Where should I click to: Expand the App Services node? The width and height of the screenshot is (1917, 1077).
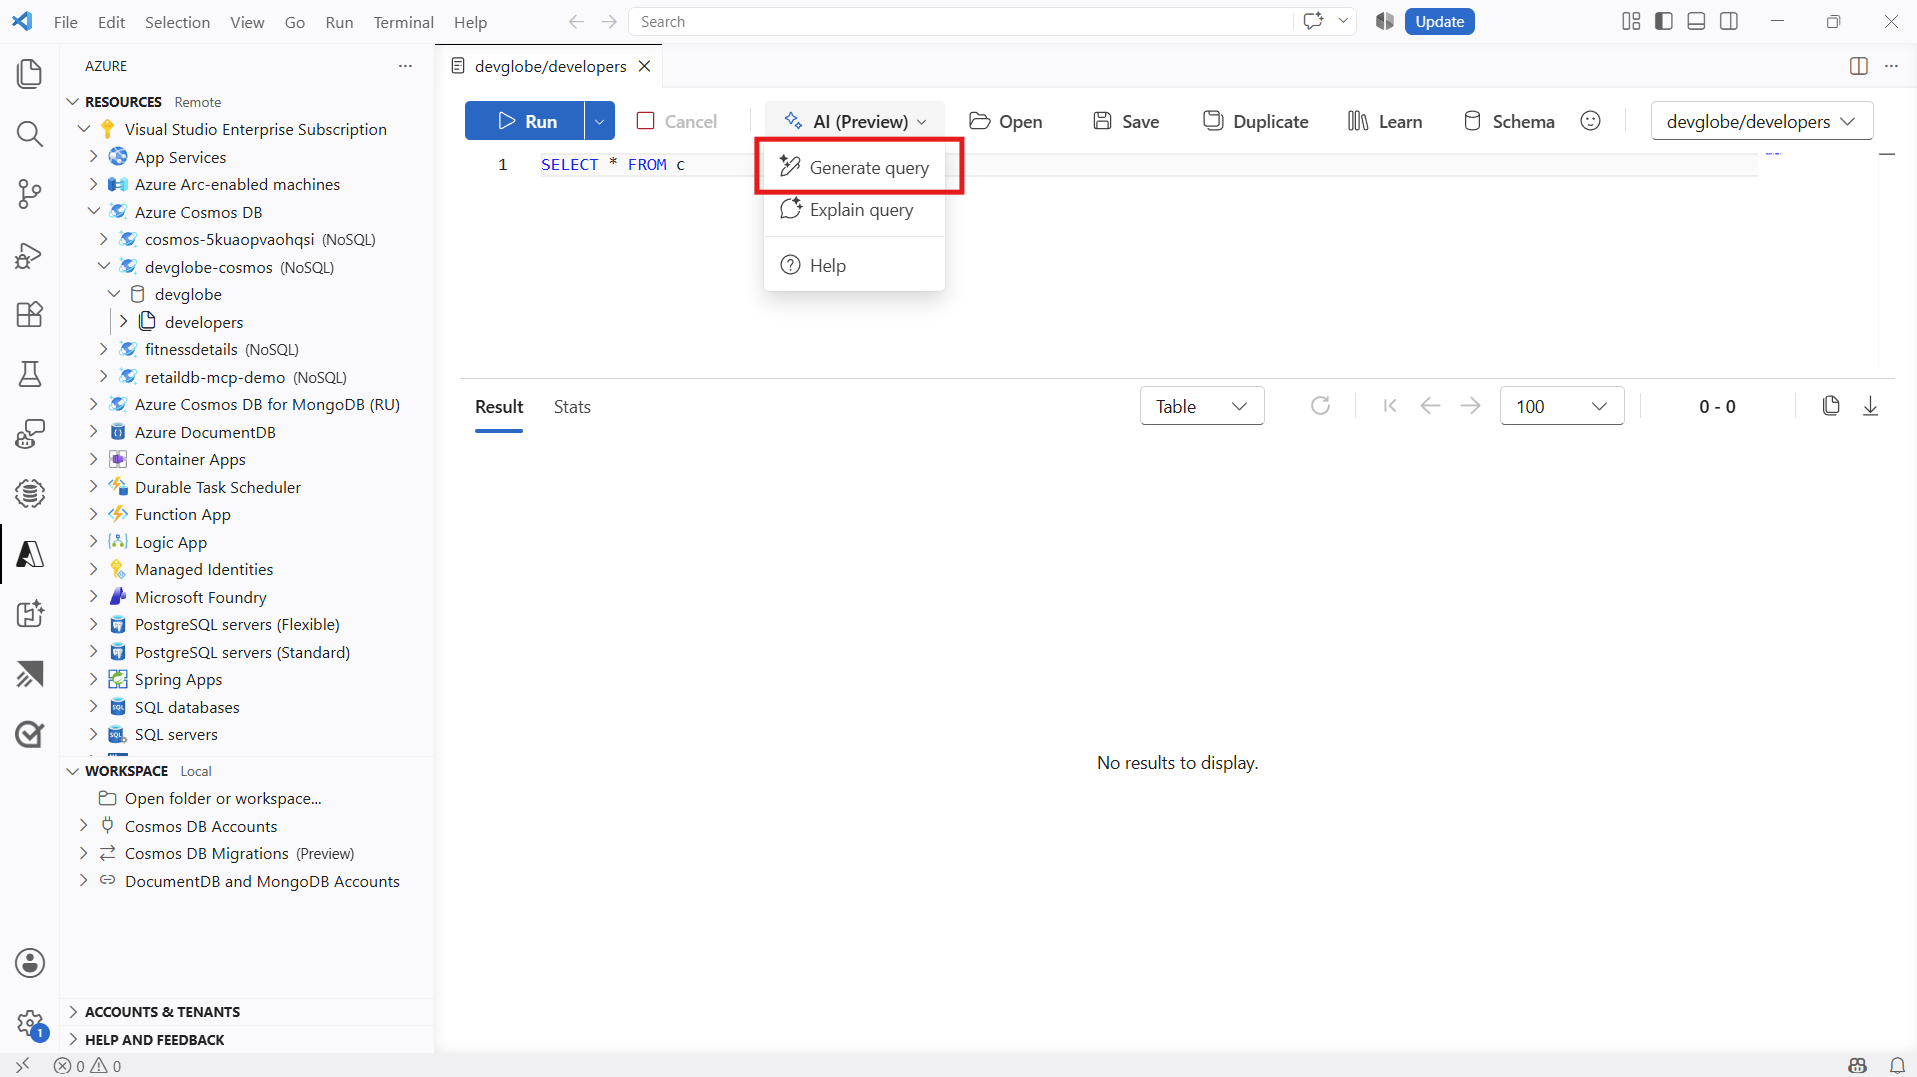[94, 157]
